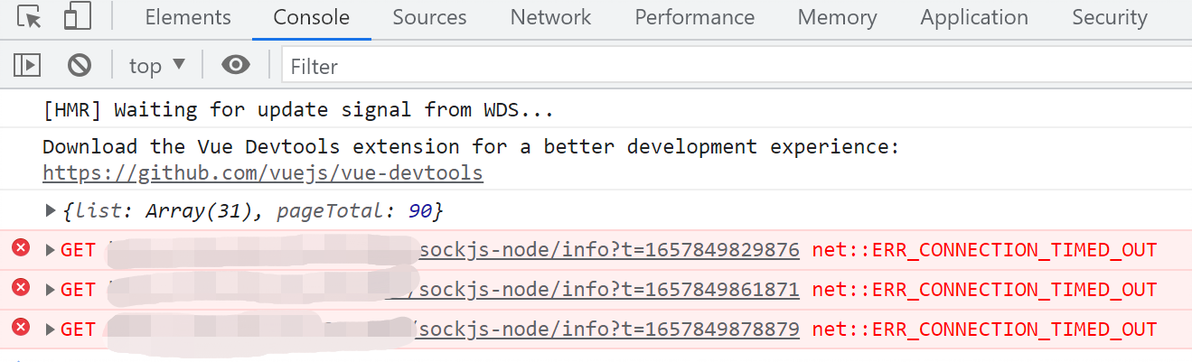This screenshot has width=1192, height=362.
Task: Expand the third failed GET request entry
Action: point(51,330)
